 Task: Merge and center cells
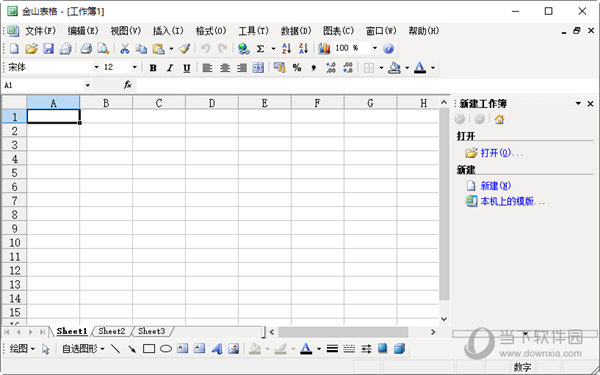pyautogui.click(x=258, y=68)
